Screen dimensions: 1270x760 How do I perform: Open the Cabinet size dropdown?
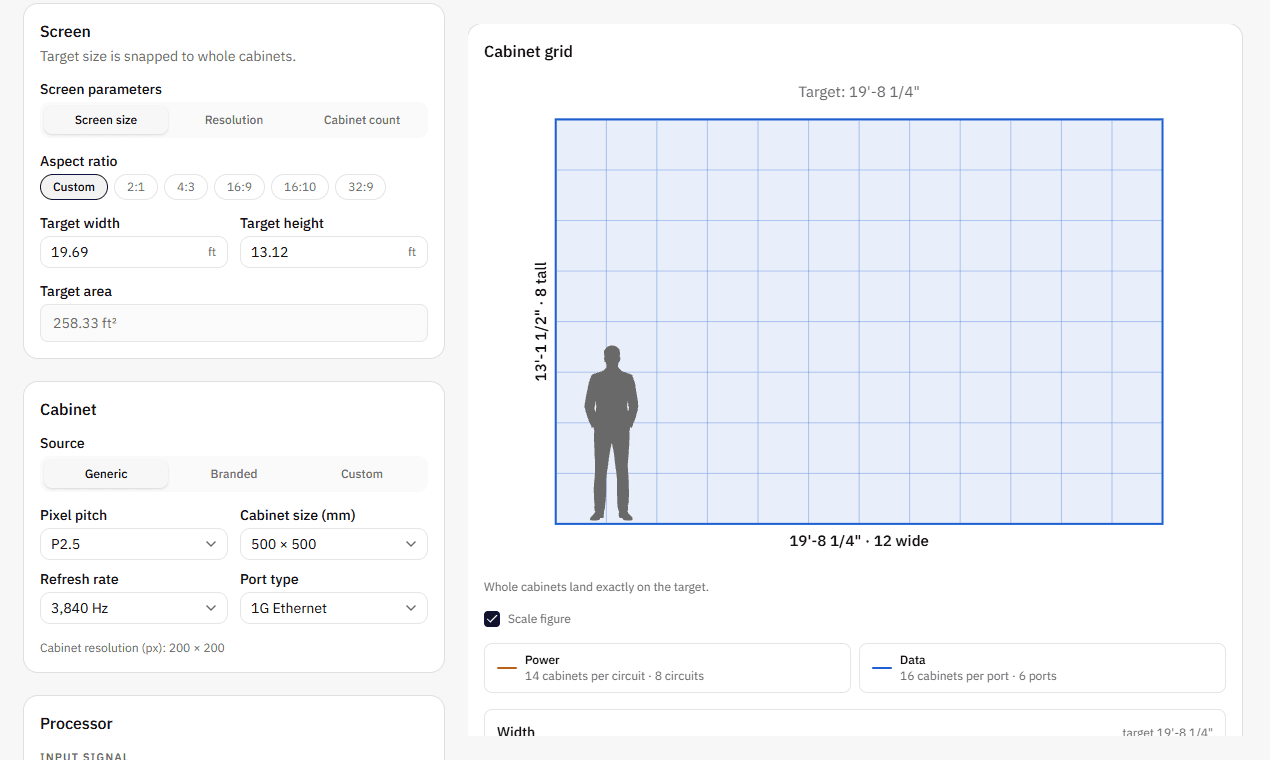pos(334,544)
